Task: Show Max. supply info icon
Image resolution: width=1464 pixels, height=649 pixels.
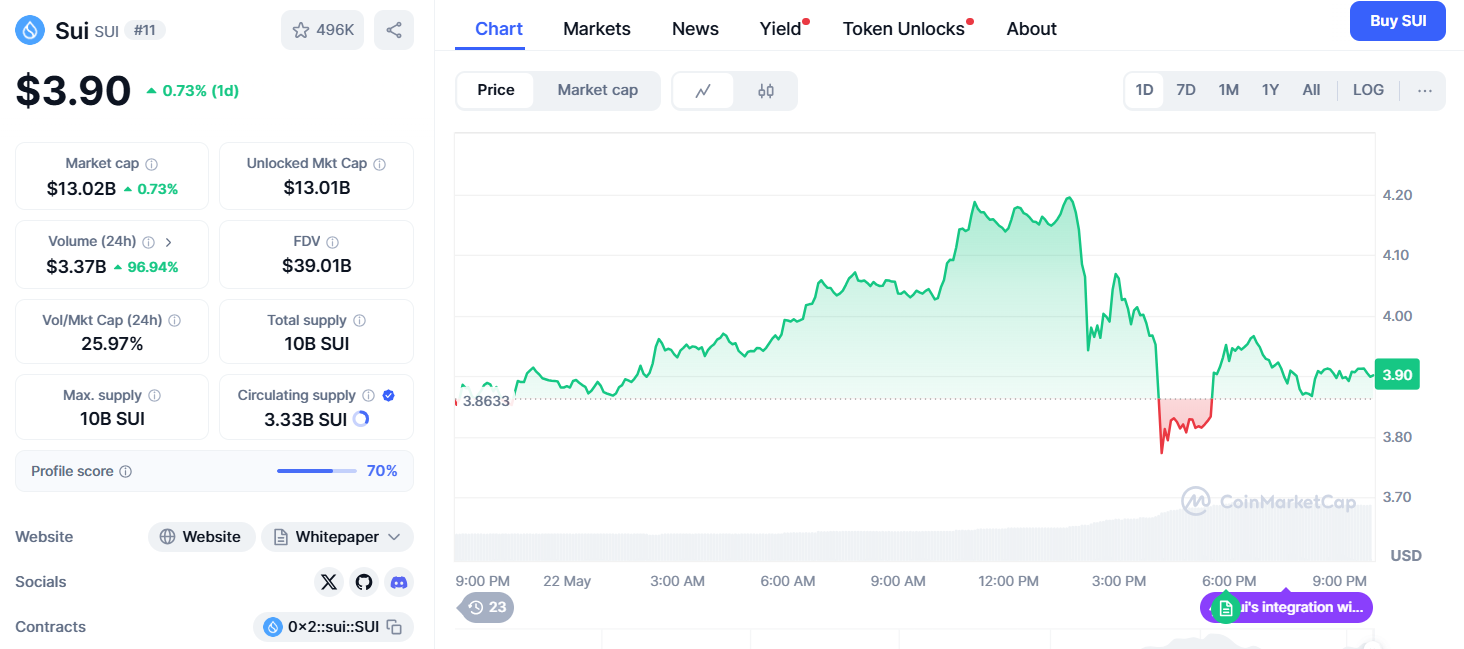Action: click(x=154, y=396)
